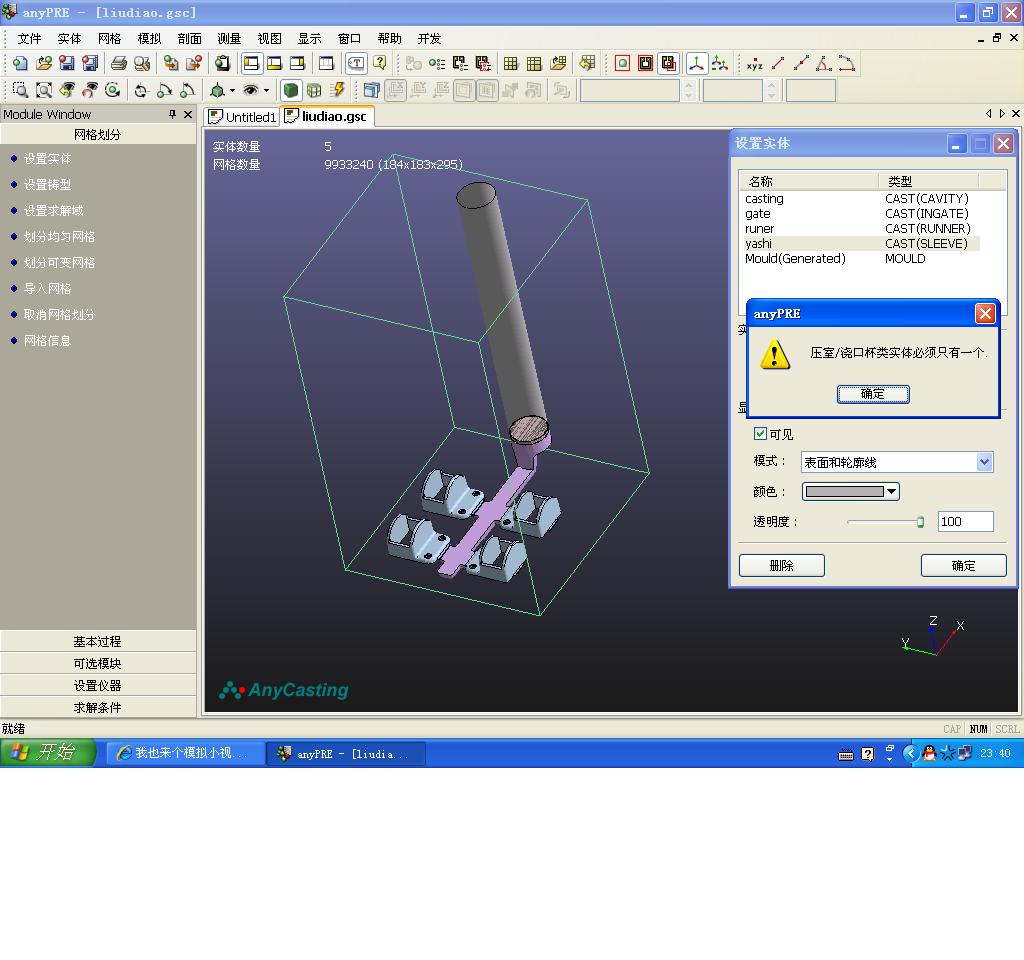Collapse the 网格划分 module section header

pos(98,135)
